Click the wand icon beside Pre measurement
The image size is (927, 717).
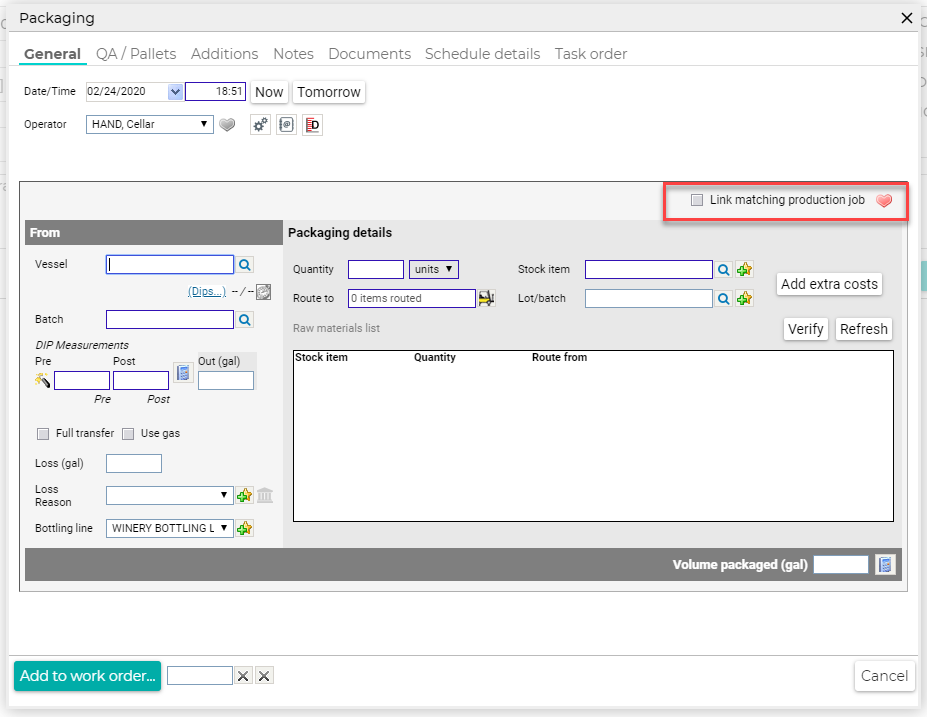[x=42, y=380]
